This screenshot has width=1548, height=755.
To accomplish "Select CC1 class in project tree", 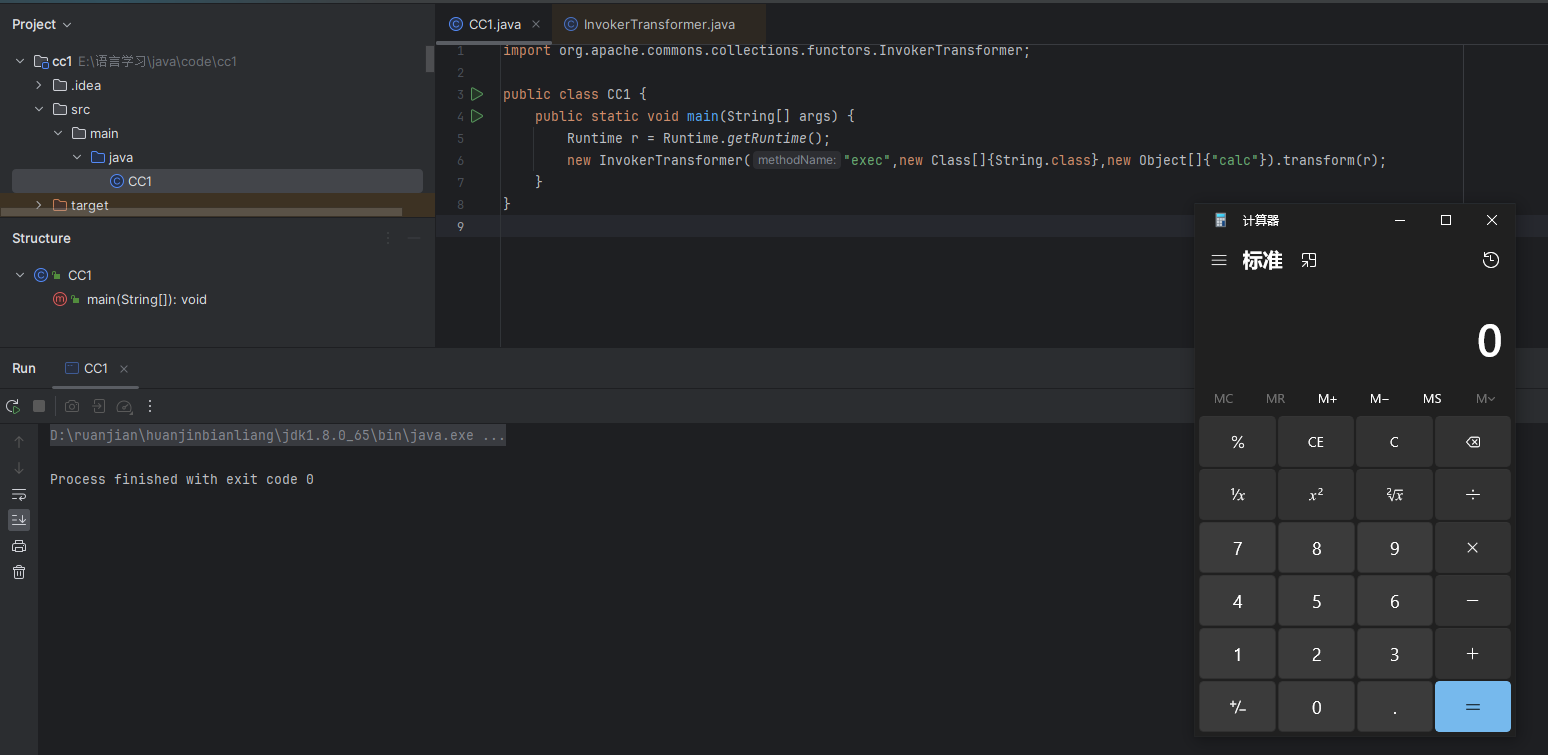I will pyautogui.click(x=217, y=181).
